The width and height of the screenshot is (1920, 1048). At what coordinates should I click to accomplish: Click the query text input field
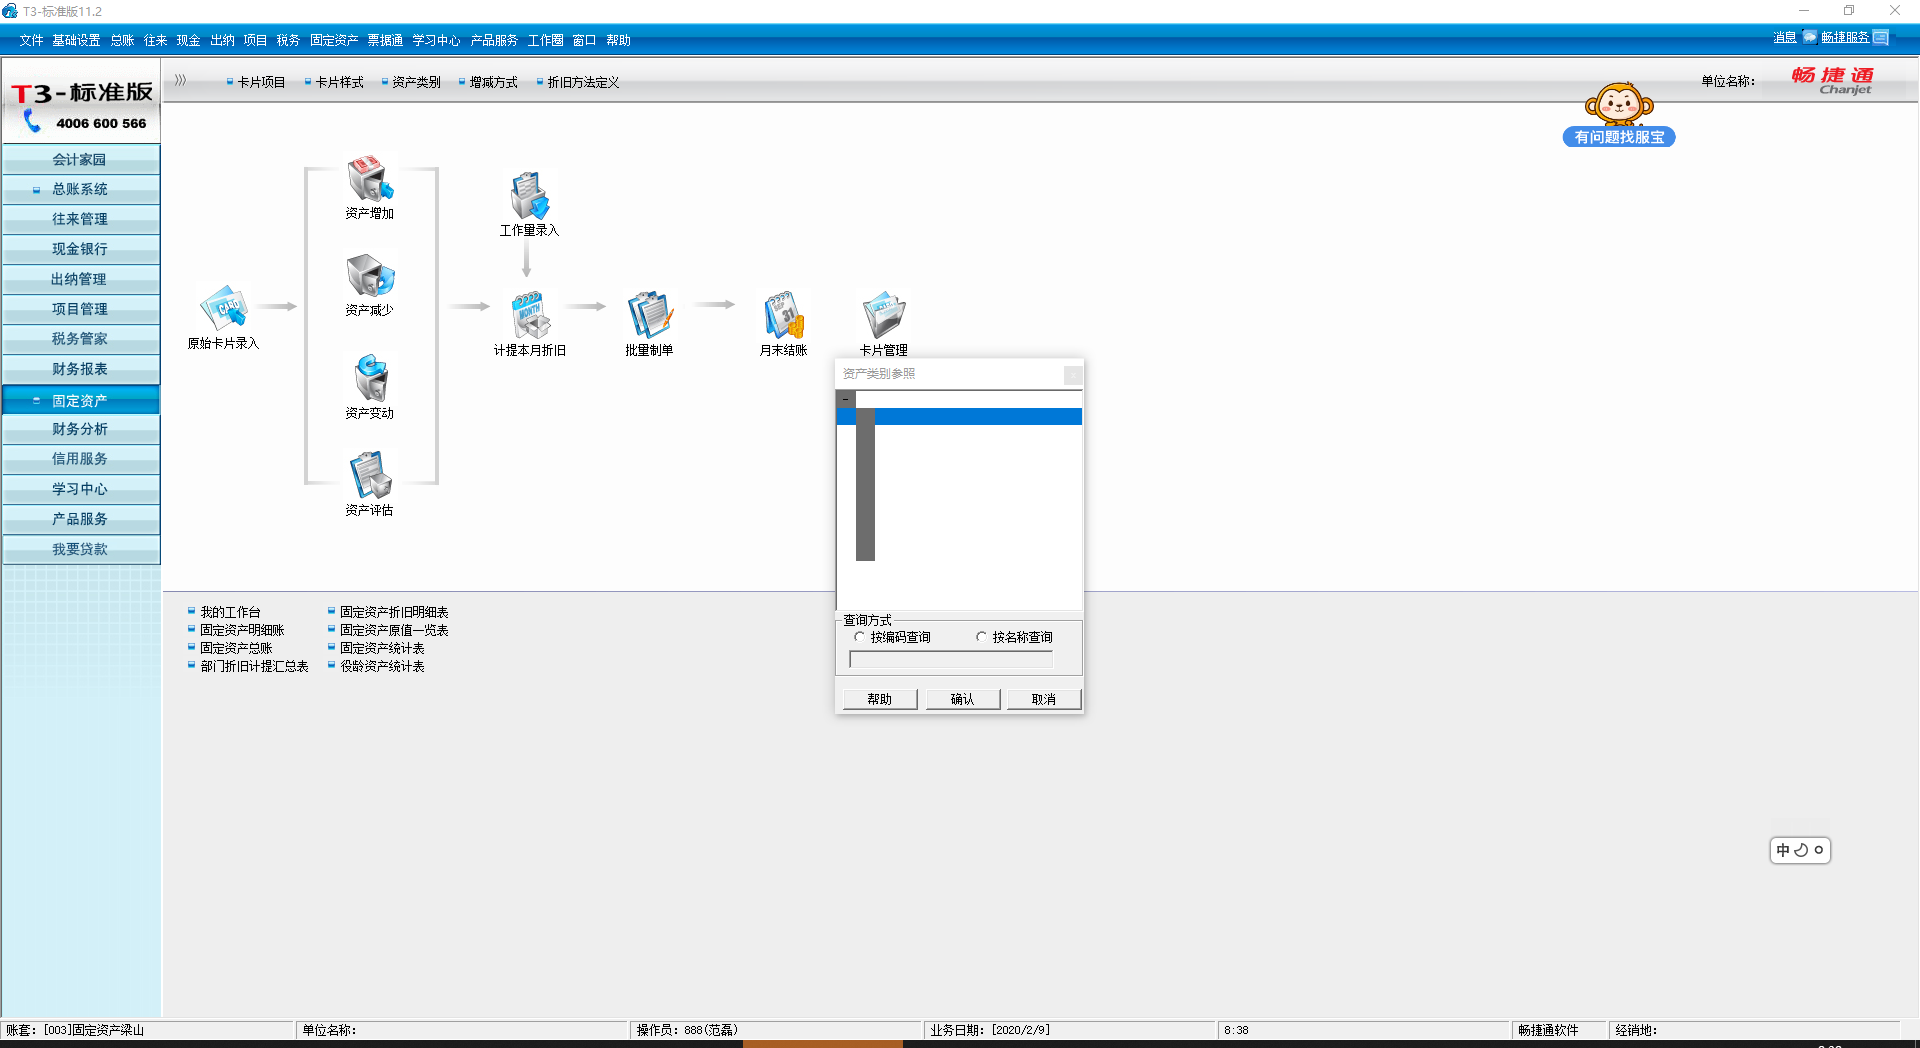(951, 660)
